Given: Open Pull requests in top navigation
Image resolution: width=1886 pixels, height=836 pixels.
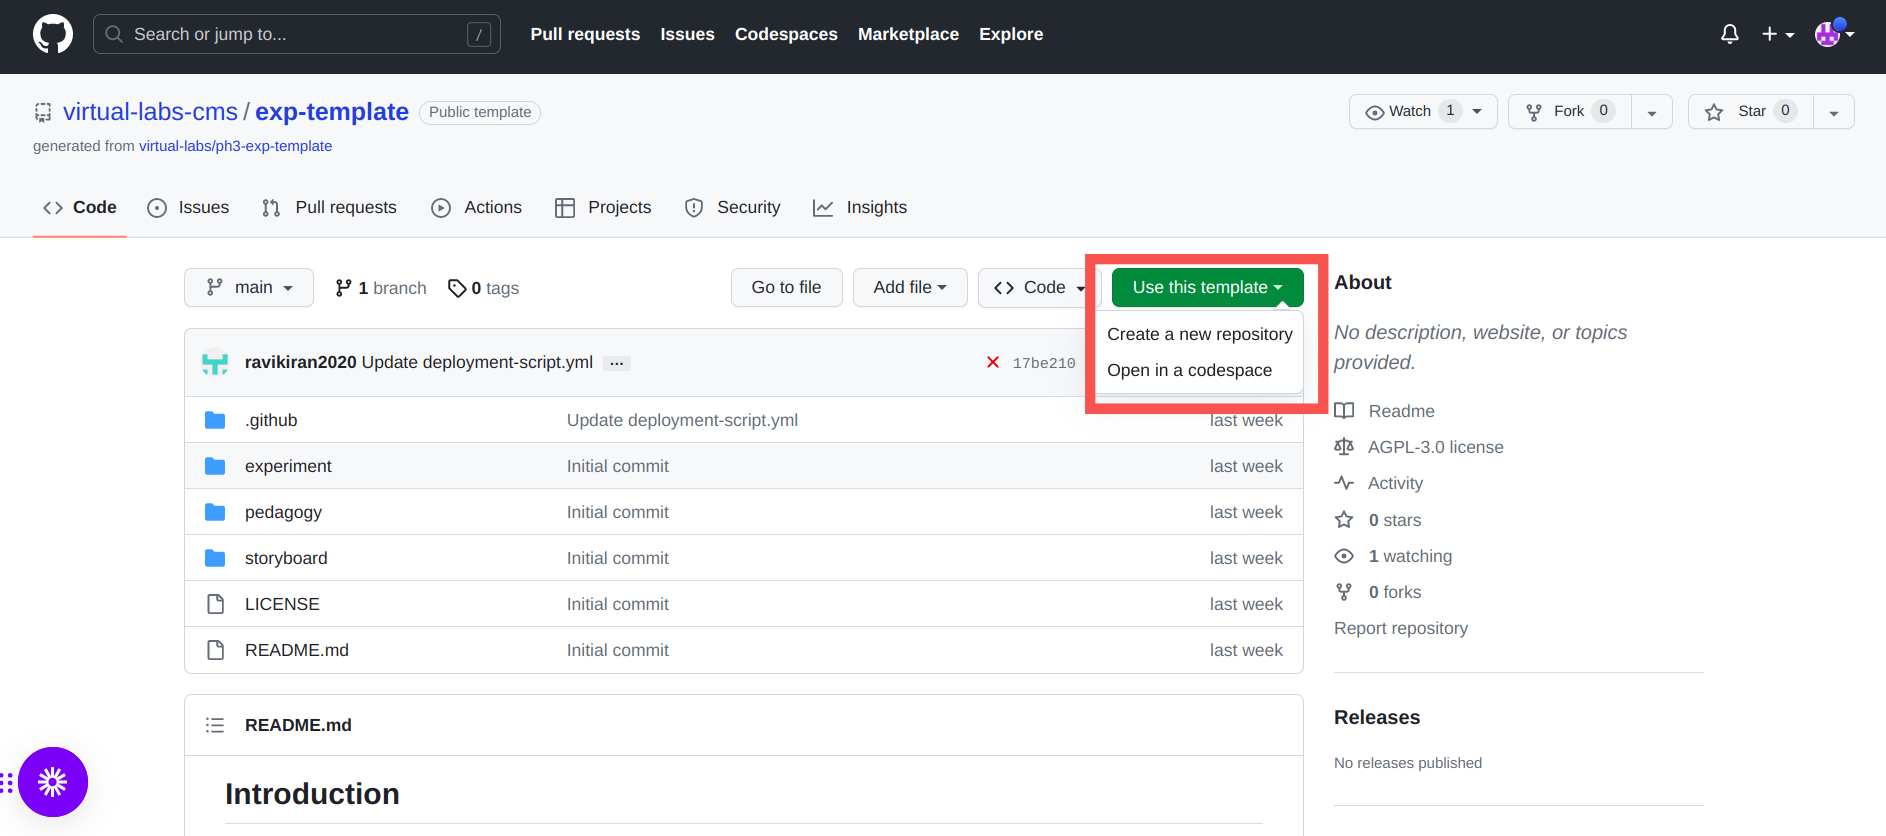Looking at the screenshot, I should [x=585, y=34].
